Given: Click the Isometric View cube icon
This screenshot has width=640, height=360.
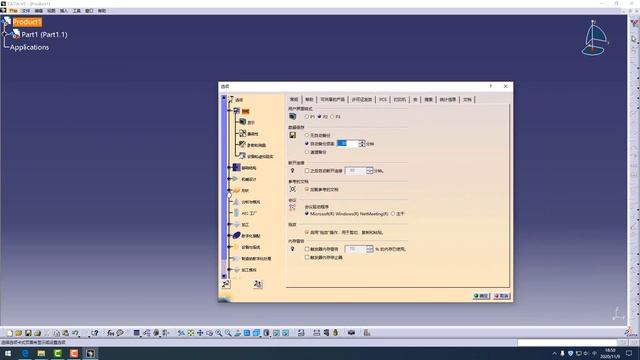Looking at the screenshot, I should click(x=256, y=333).
